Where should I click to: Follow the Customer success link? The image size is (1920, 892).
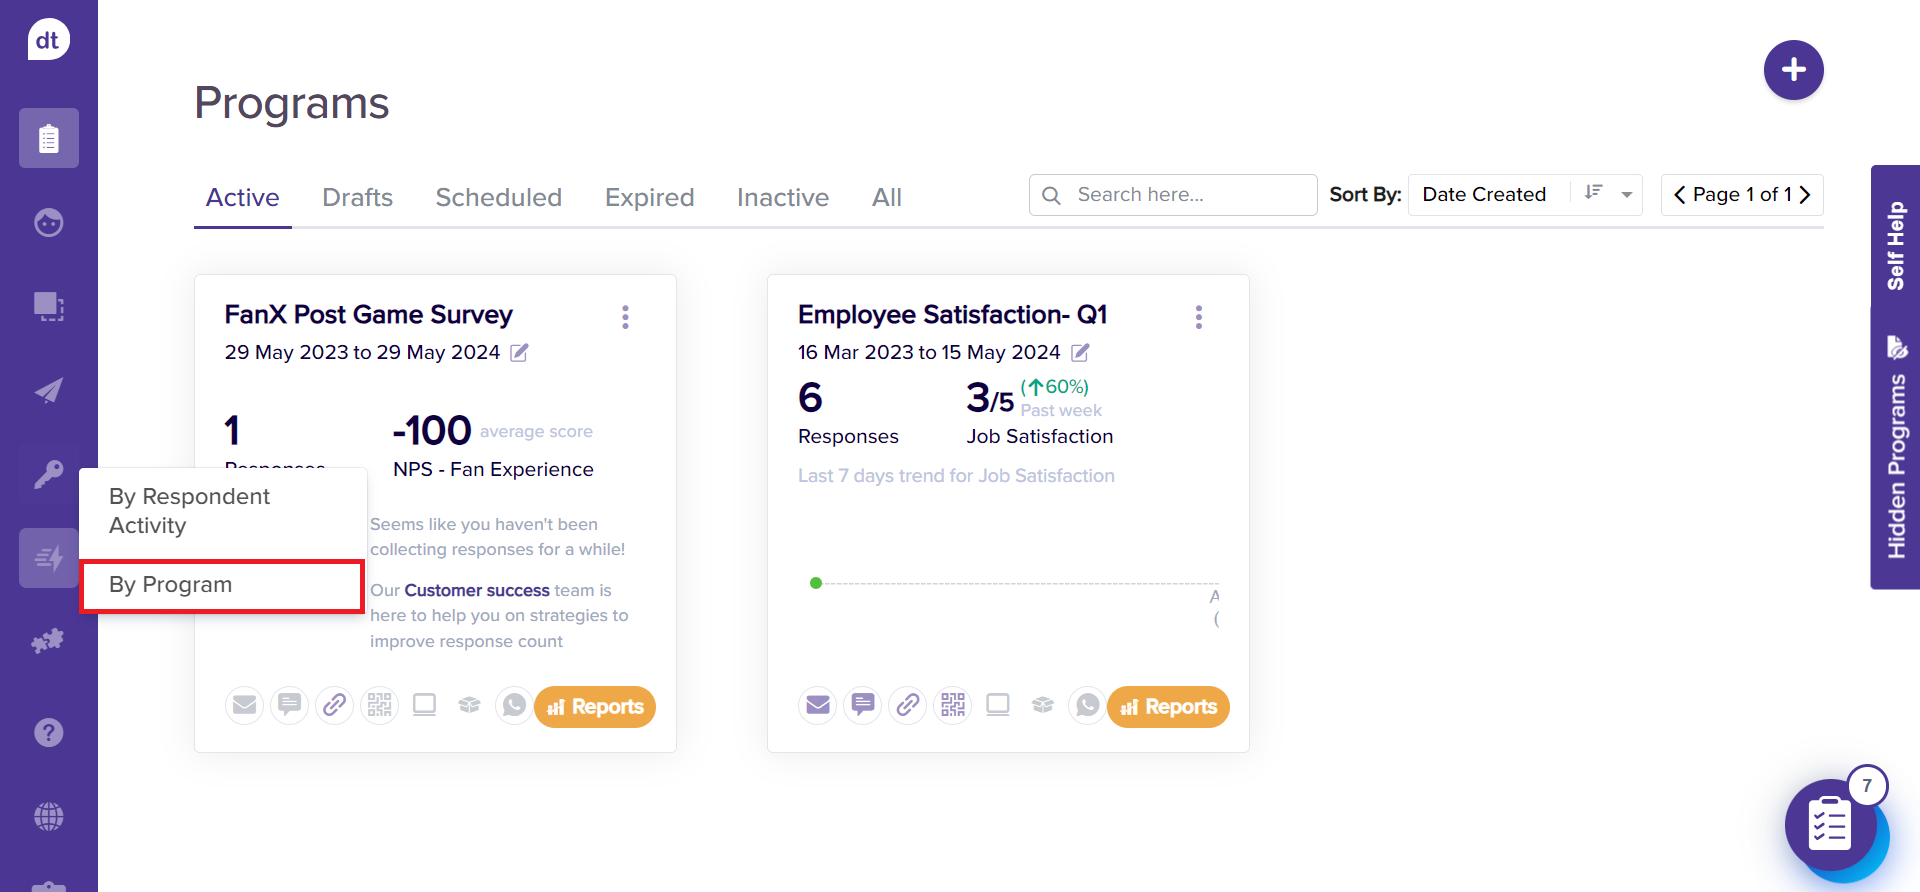(477, 590)
